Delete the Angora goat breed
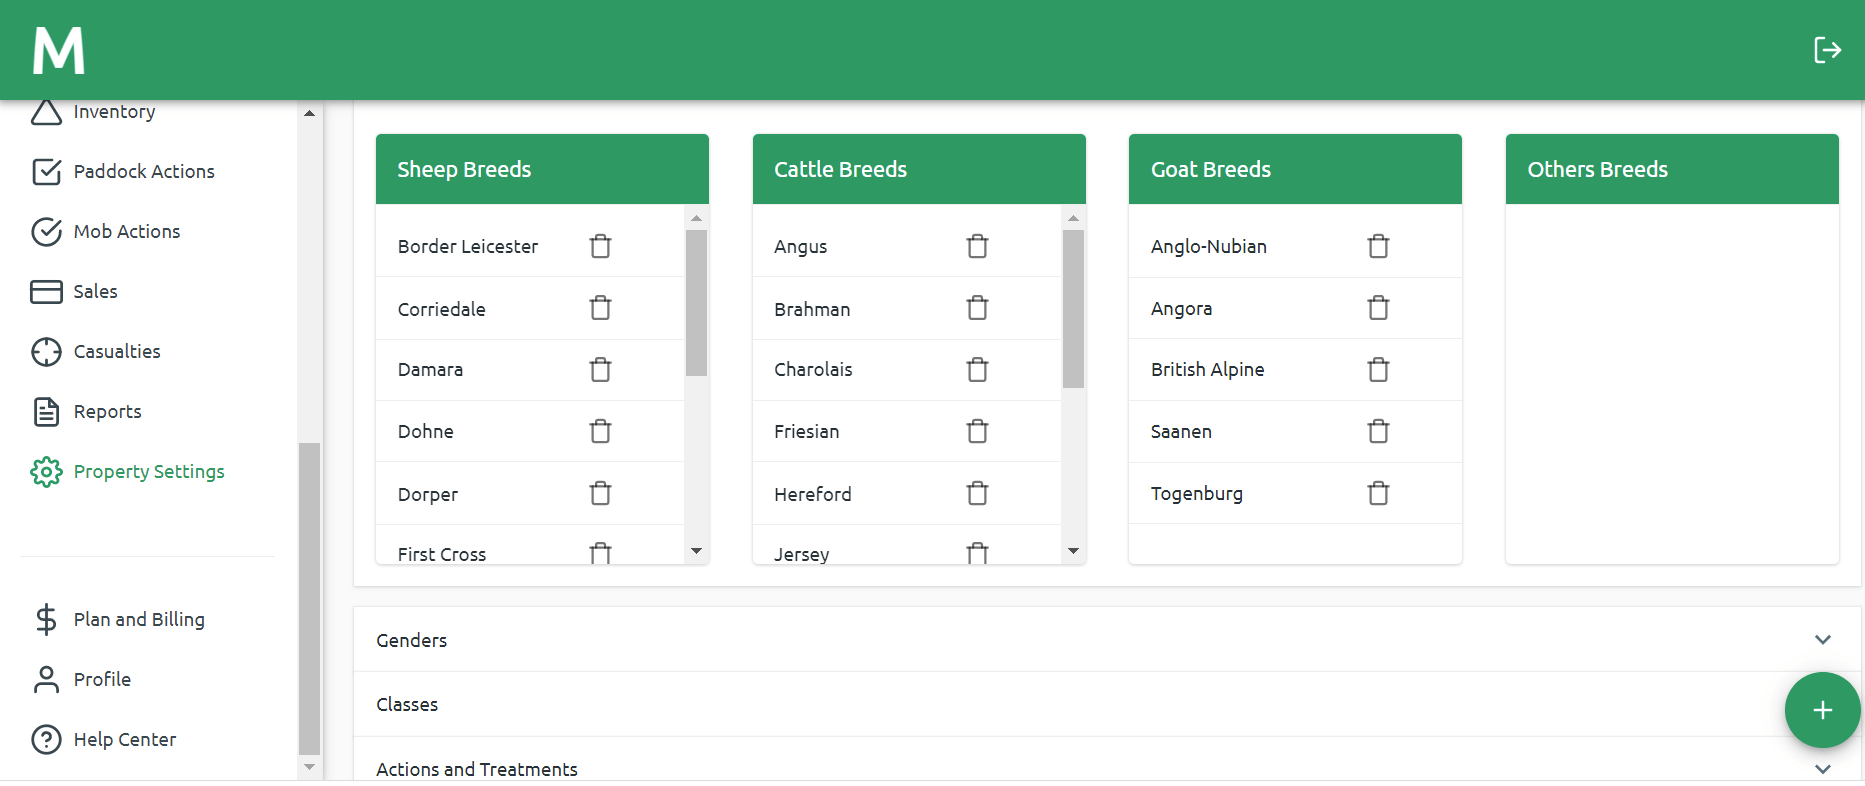 pos(1378,308)
